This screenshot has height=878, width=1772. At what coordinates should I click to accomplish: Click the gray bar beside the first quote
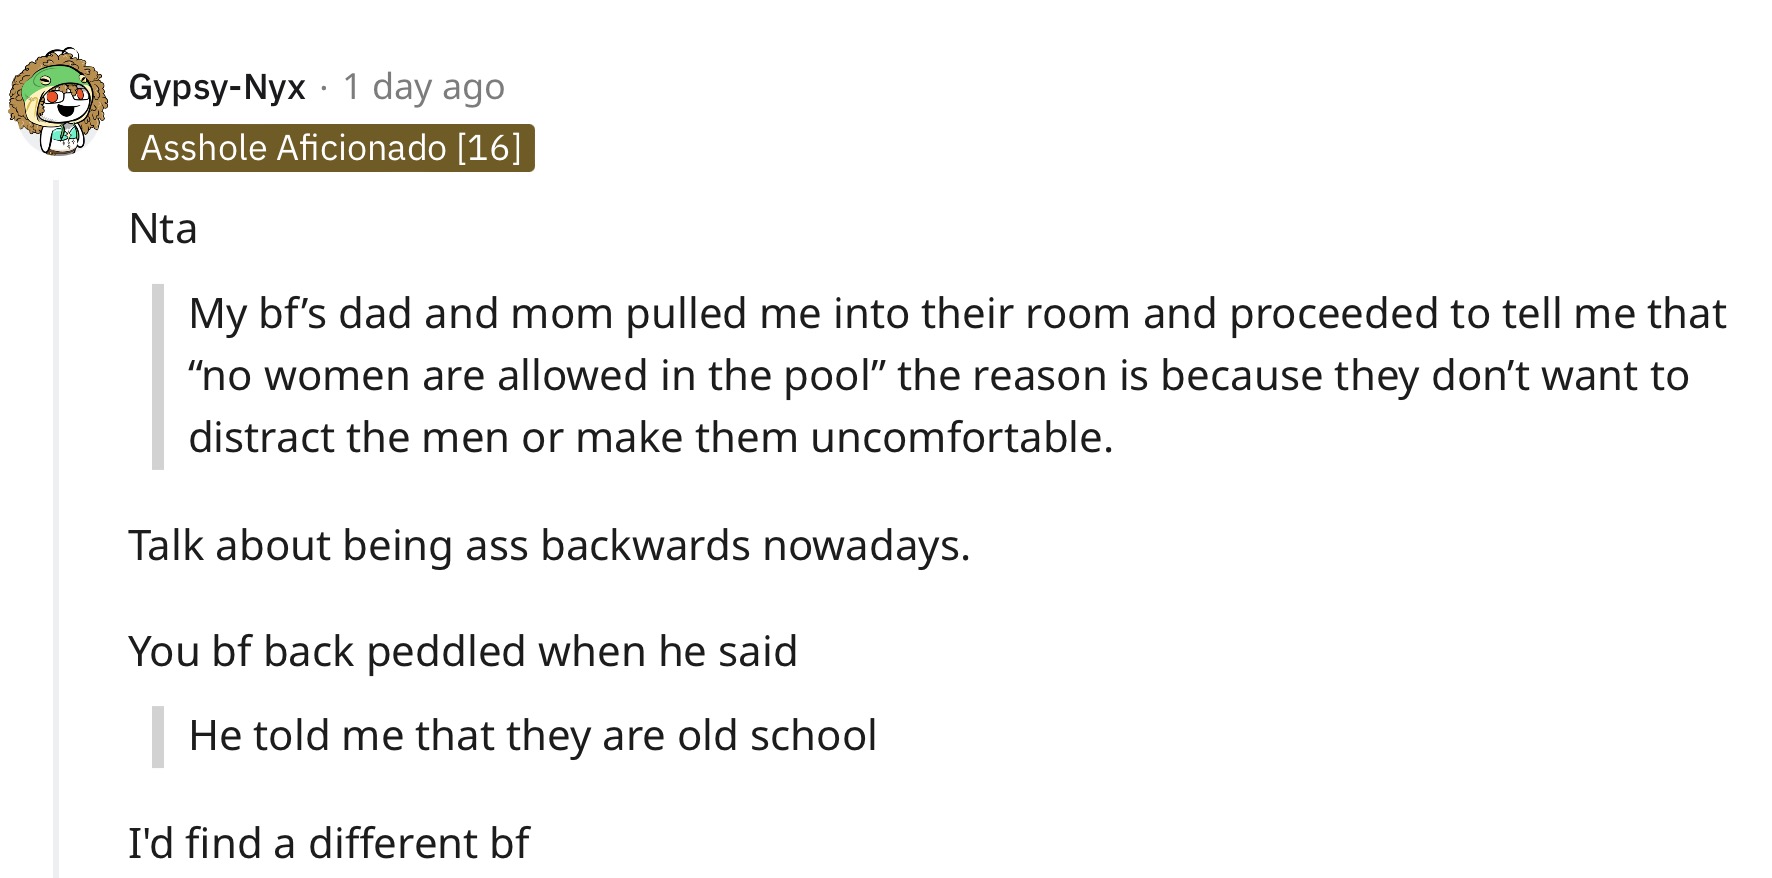tap(157, 377)
